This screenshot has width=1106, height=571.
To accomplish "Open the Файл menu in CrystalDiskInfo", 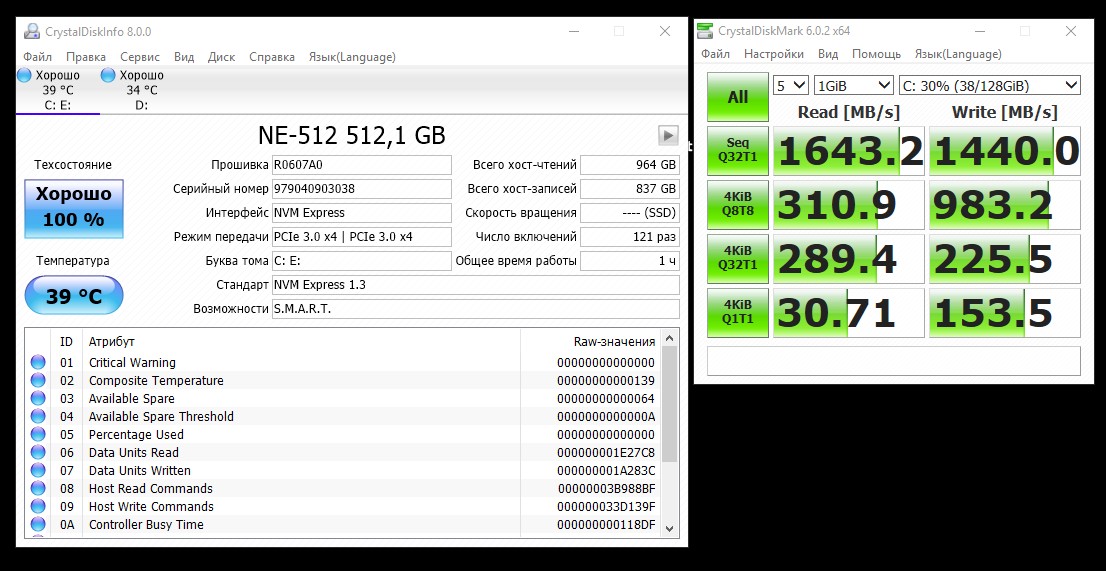I will point(37,57).
